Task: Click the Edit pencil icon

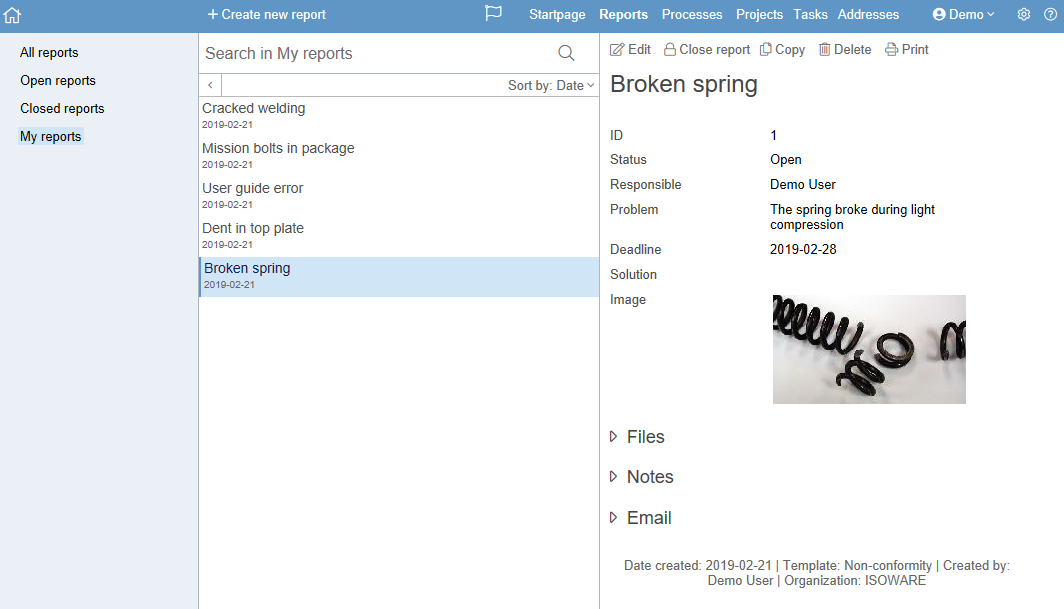Action: click(617, 50)
